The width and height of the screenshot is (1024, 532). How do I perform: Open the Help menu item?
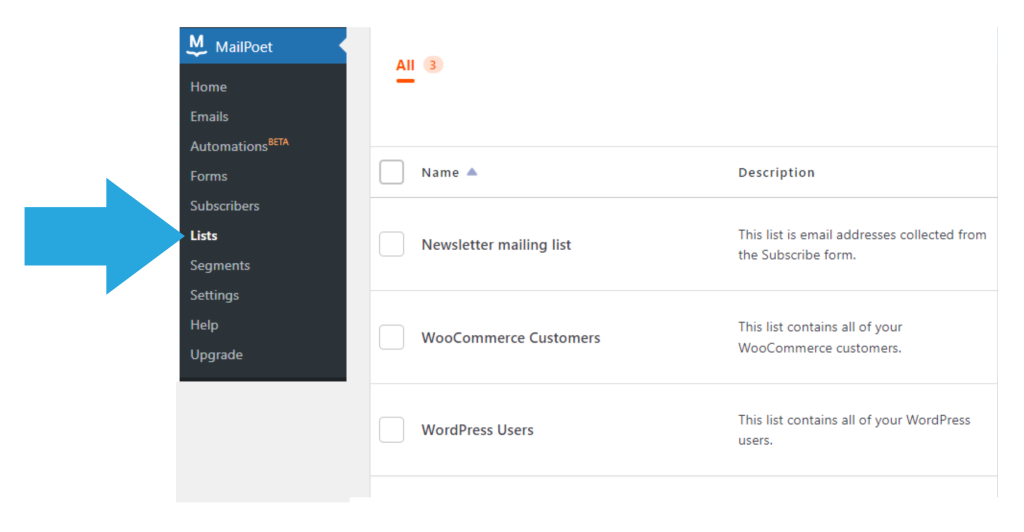(204, 325)
